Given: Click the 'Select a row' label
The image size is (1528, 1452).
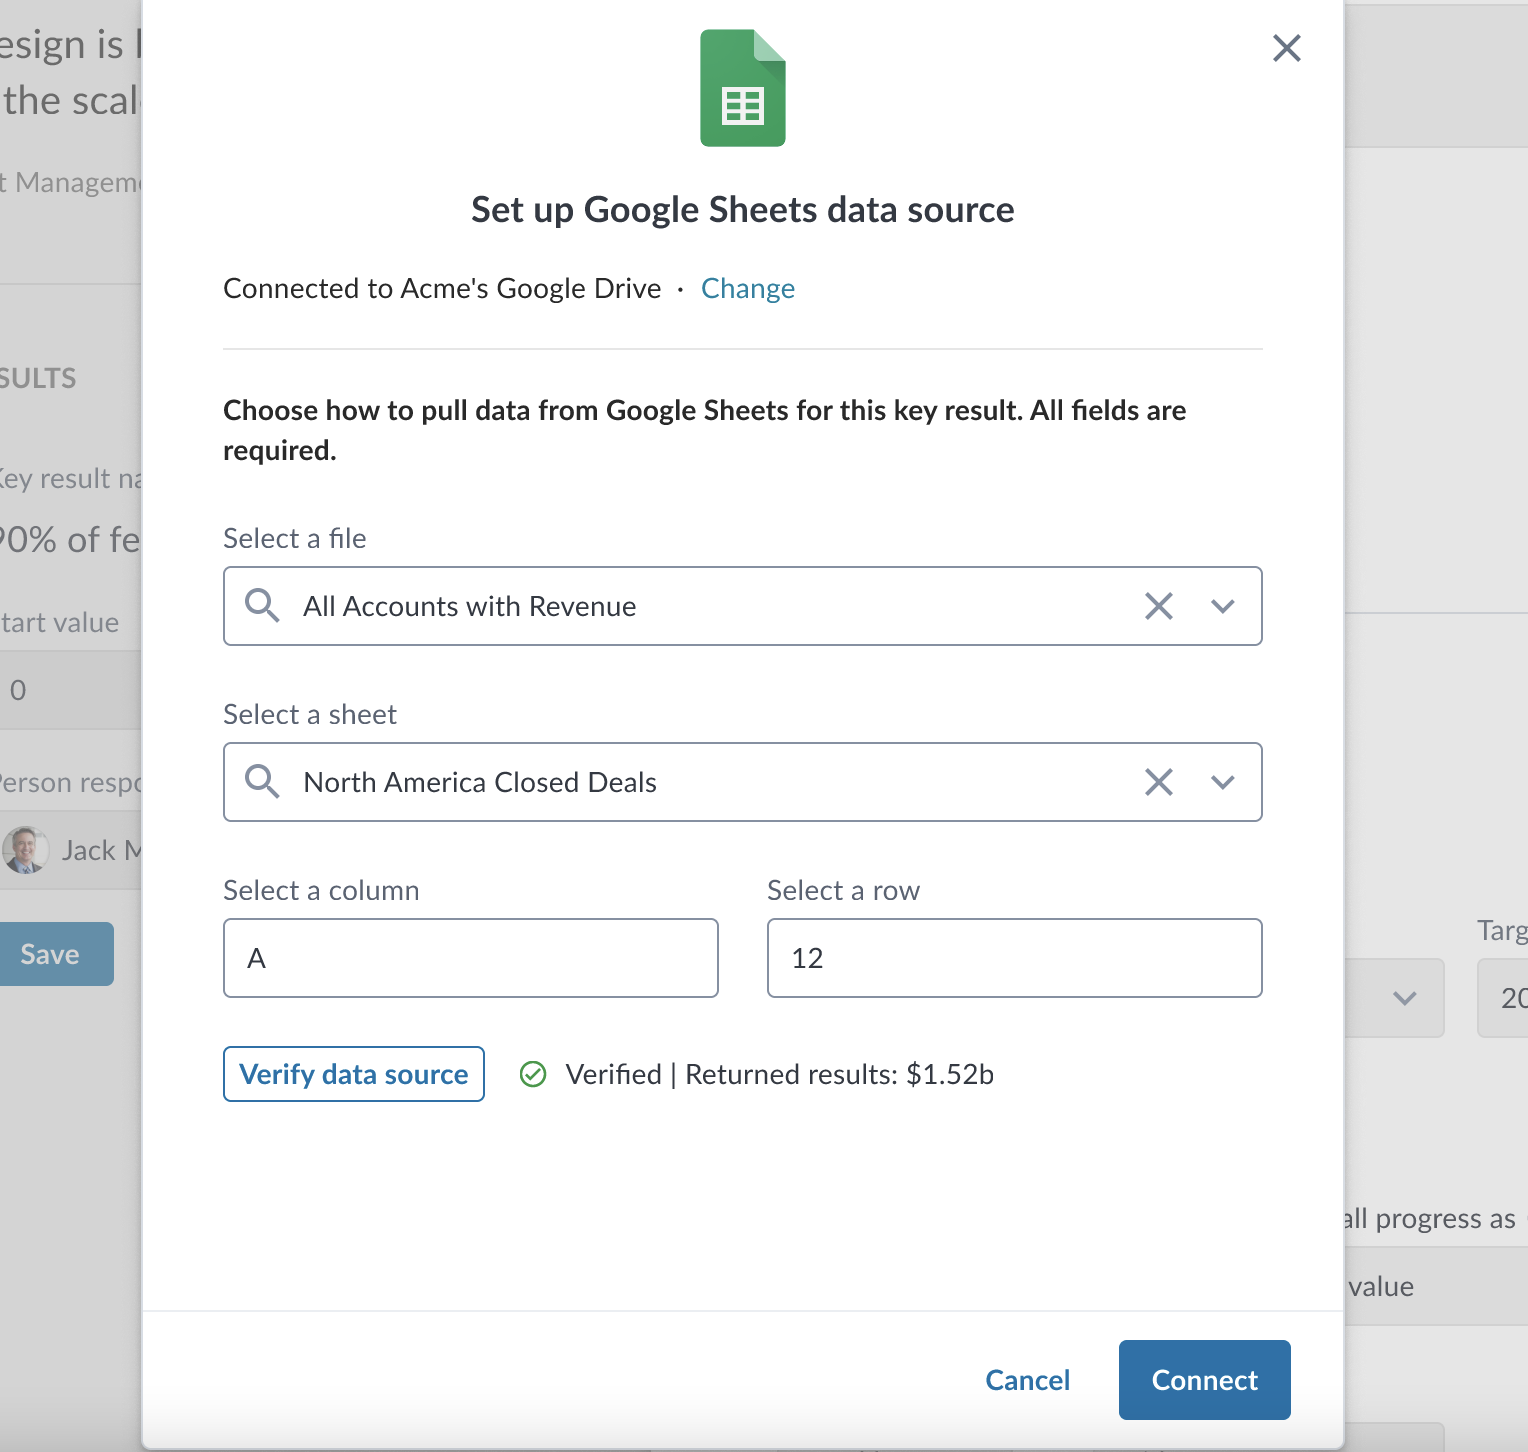Looking at the screenshot, I should (x=843, y=890).
